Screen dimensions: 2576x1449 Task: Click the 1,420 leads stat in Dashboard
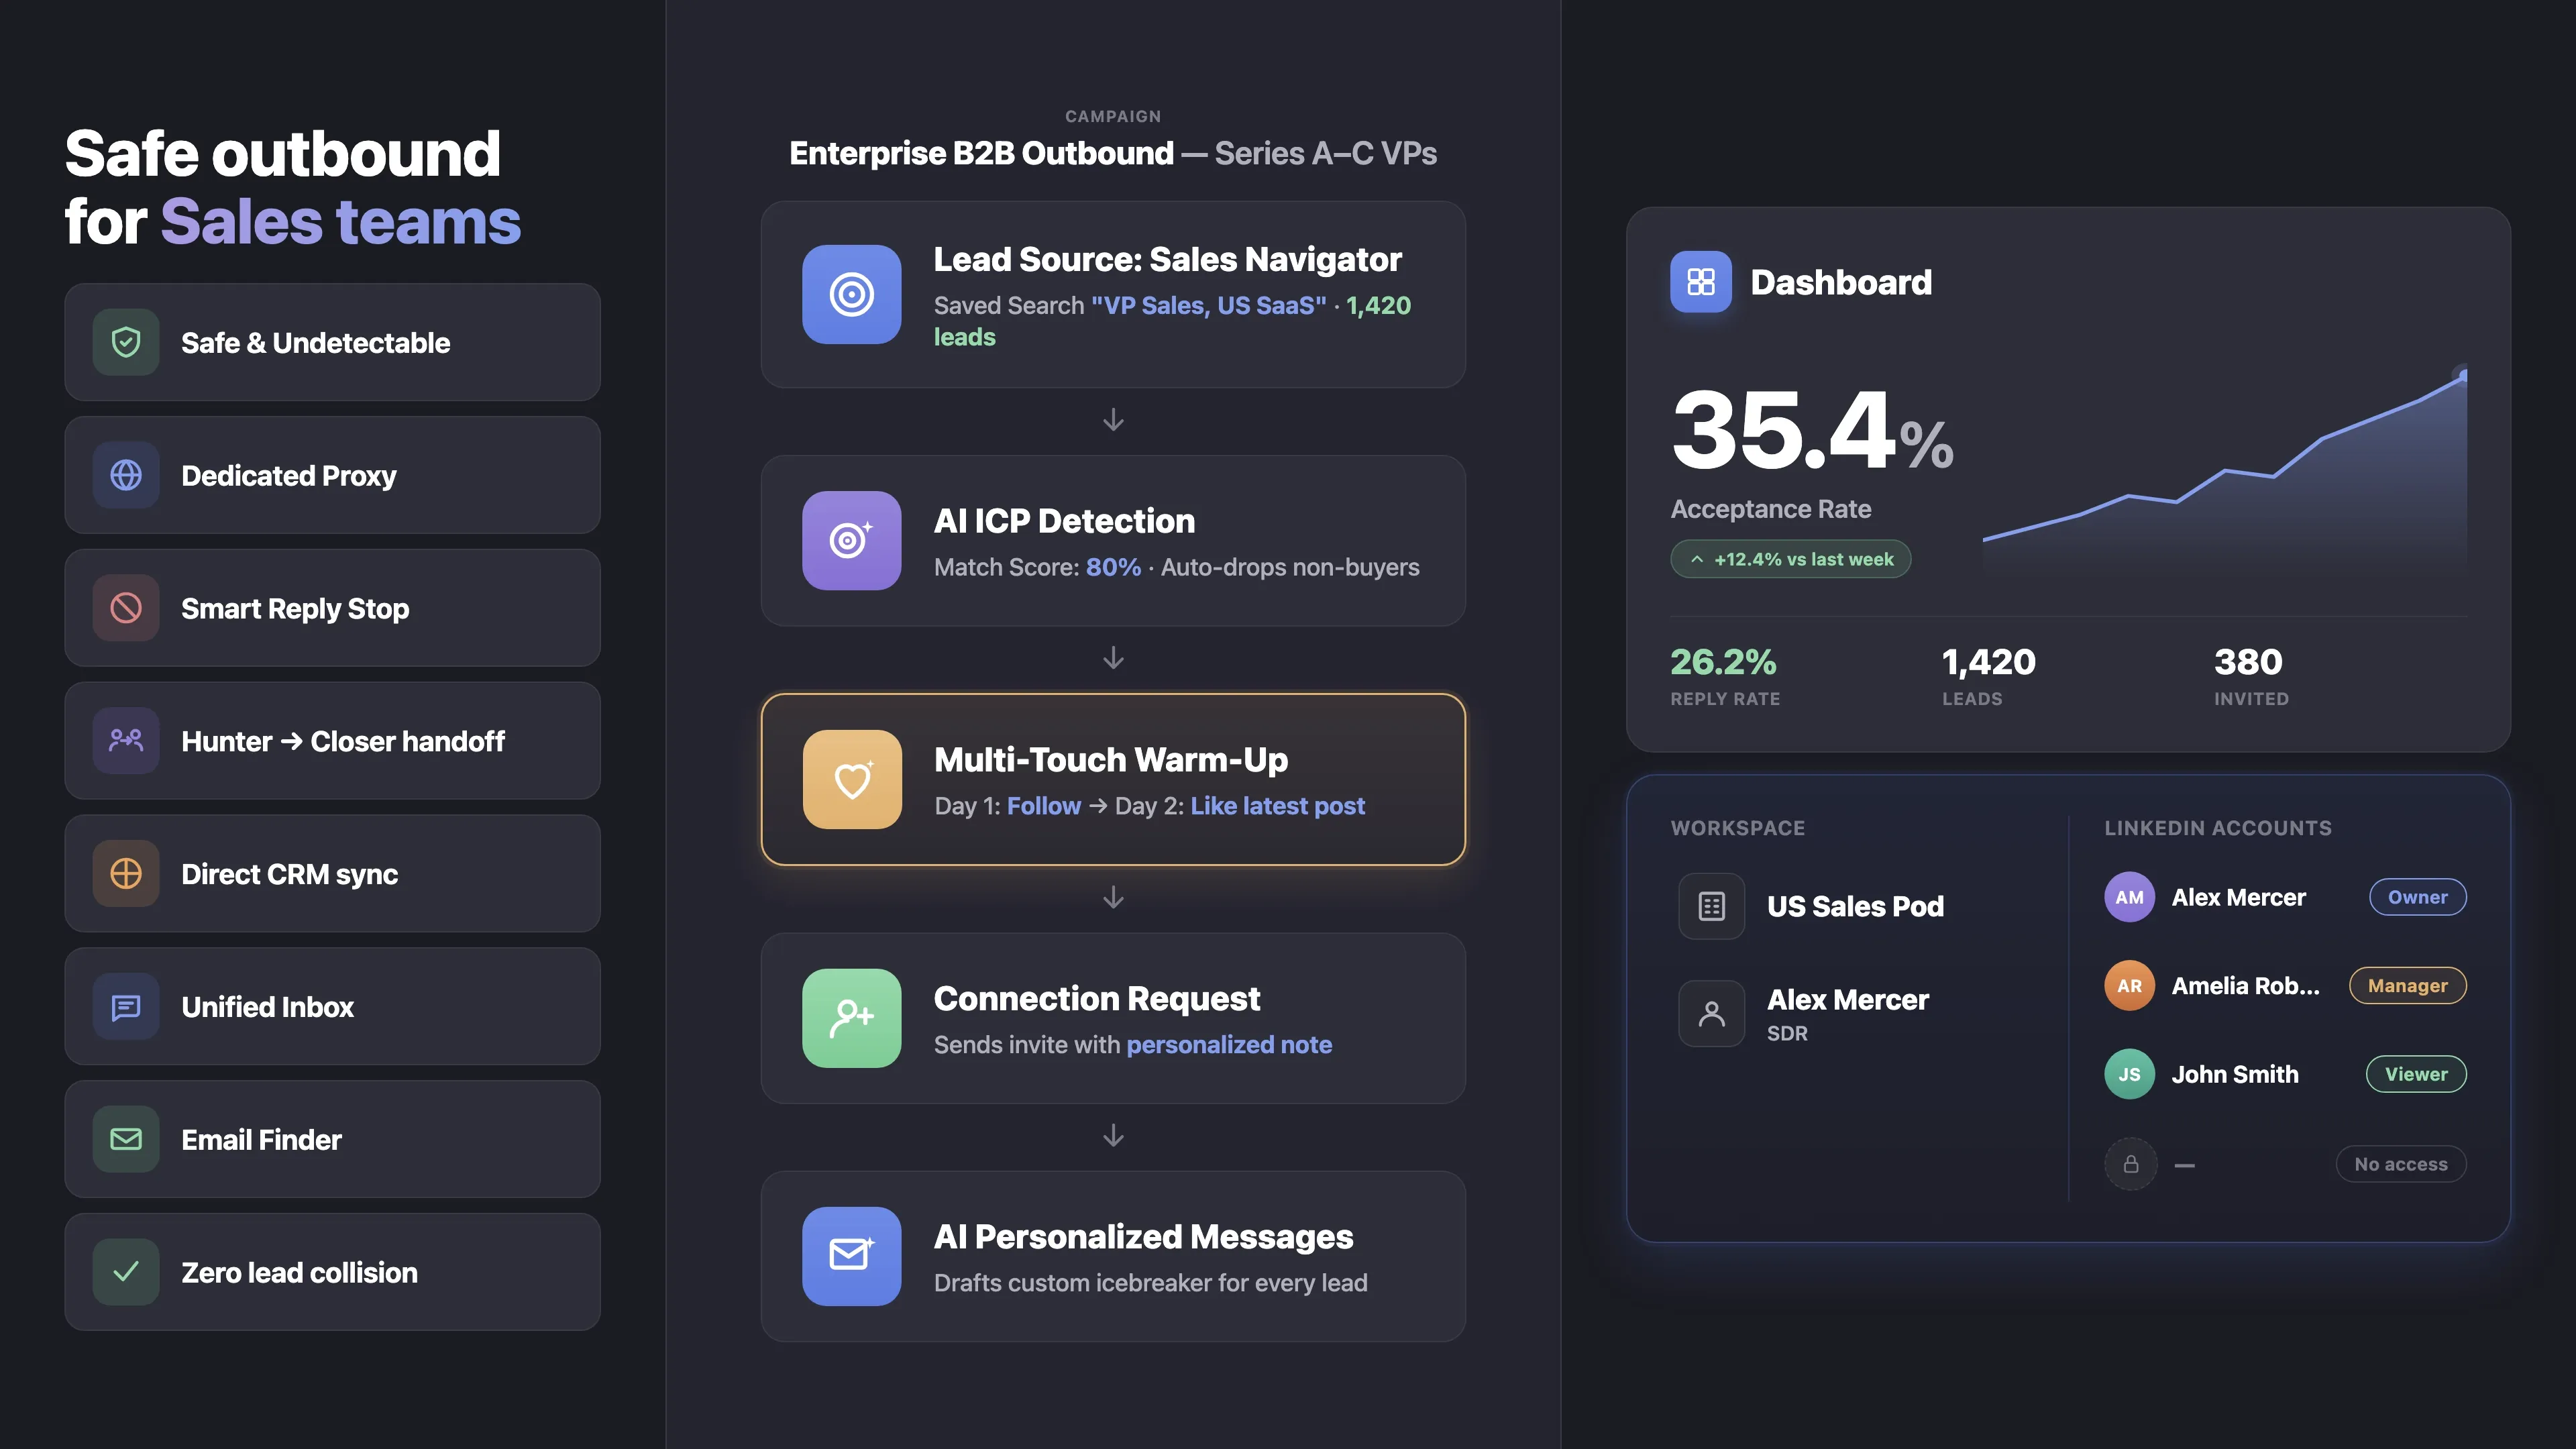(x=1988, y=676)
